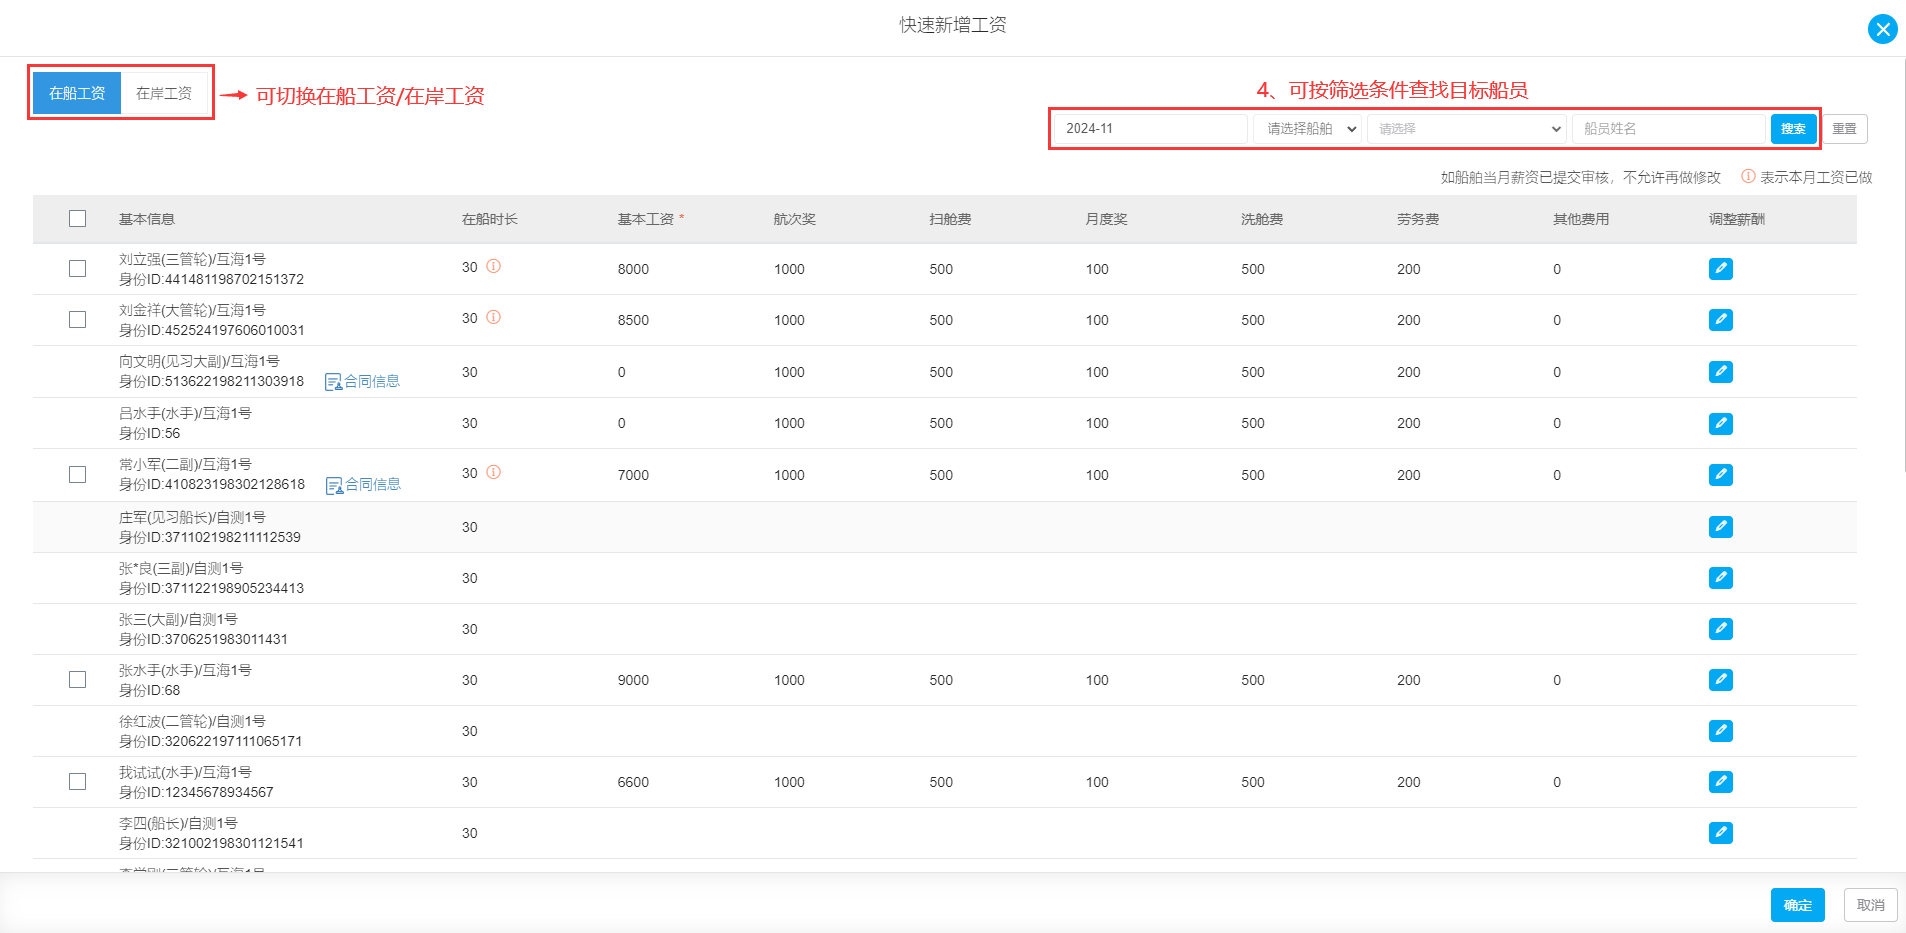Viewport: 1906px width, 933px height.
Task: Click the 航次奖 column header
Action: [x=795, y=219]
